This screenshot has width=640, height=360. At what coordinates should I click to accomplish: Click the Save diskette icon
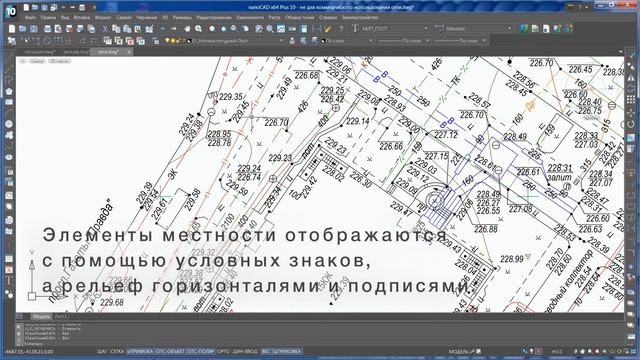click(x=33, y=29)
